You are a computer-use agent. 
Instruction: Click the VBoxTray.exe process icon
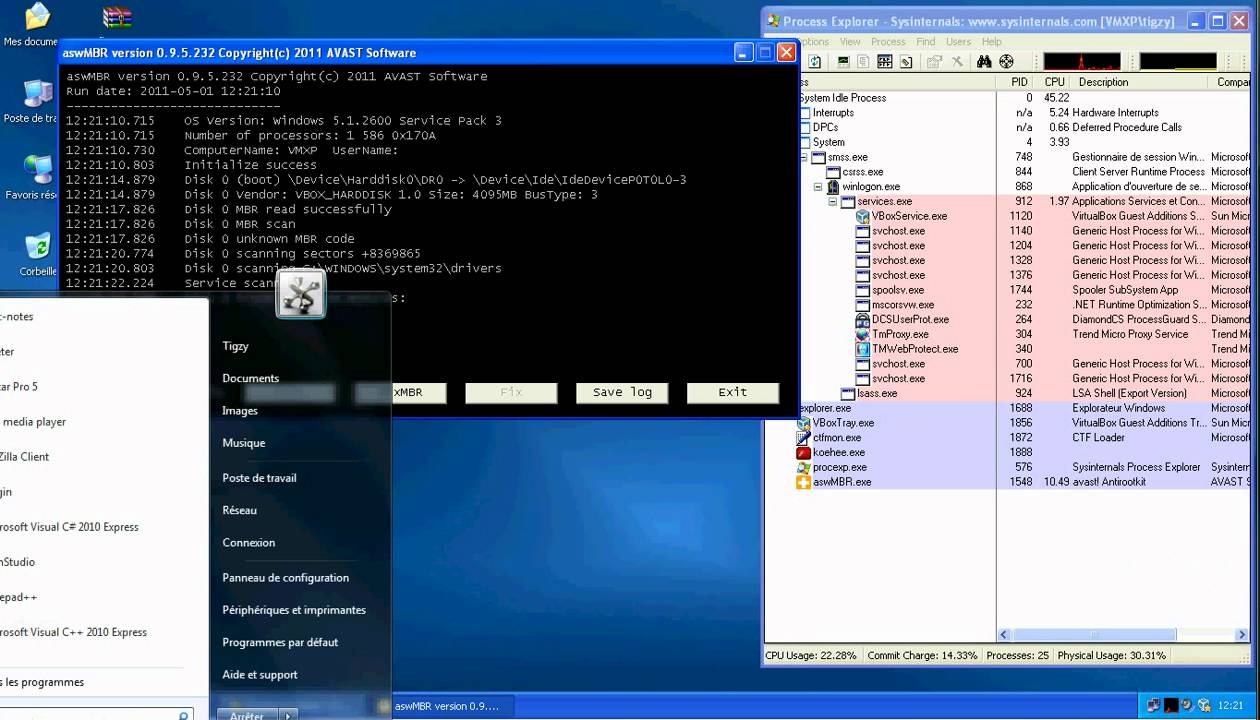pos(803,423)
